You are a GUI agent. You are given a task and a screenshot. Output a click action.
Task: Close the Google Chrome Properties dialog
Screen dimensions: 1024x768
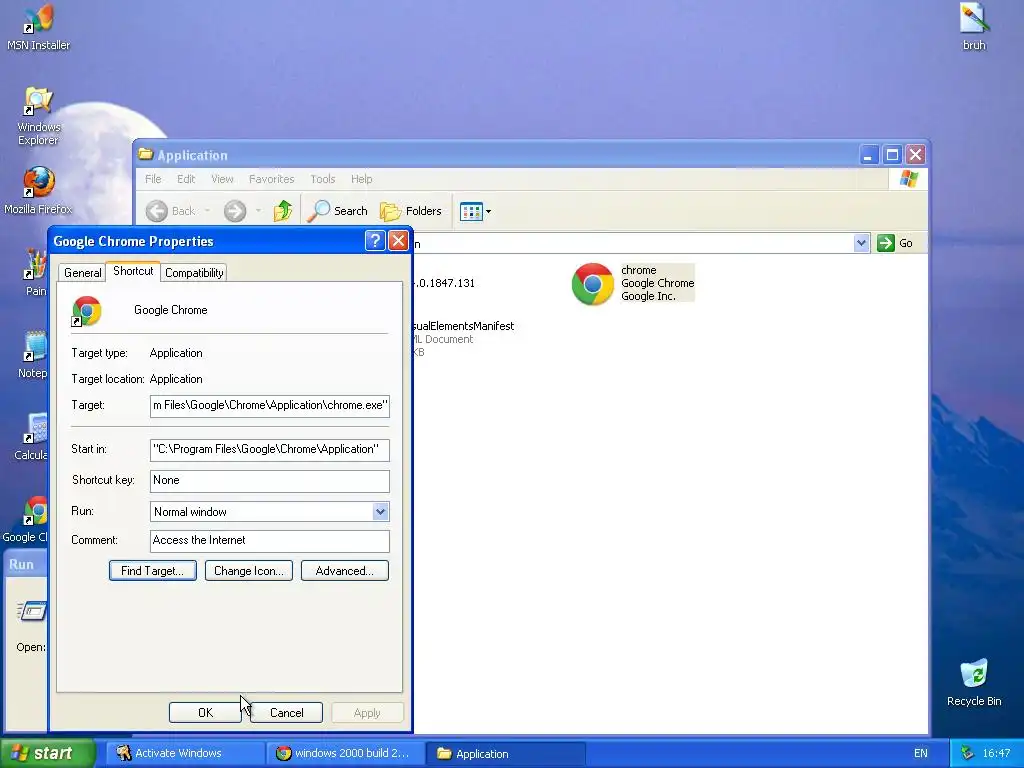coord(398,241)
